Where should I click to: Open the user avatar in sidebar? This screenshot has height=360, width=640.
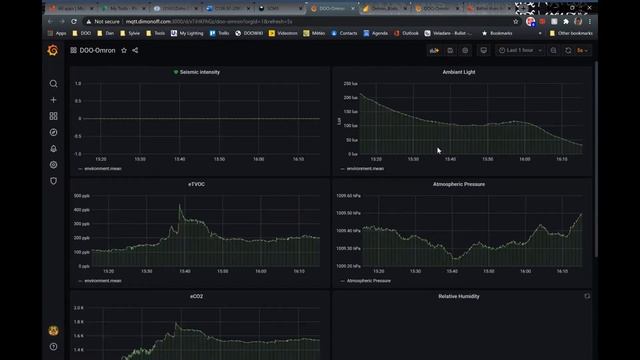pos(53,331)
